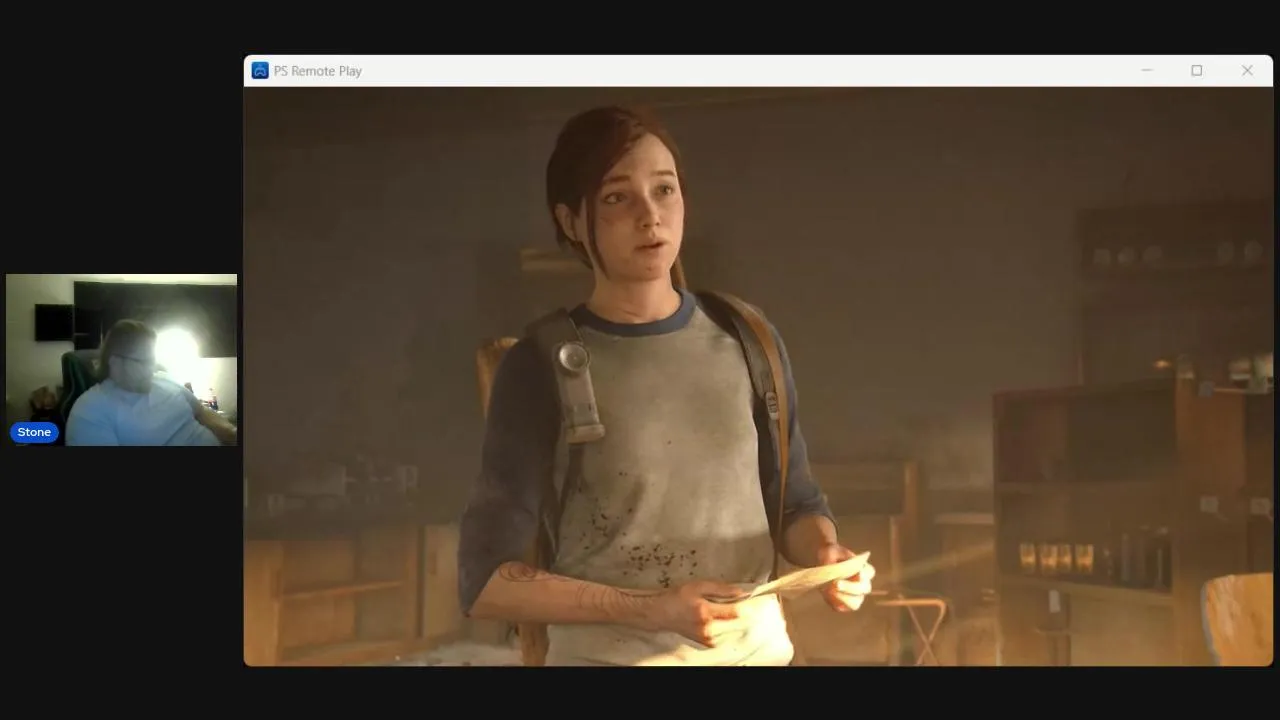Click the PS Remote Play app icon
The width and height of the screenshot is (1280, 720).
[x=260, y=71]
